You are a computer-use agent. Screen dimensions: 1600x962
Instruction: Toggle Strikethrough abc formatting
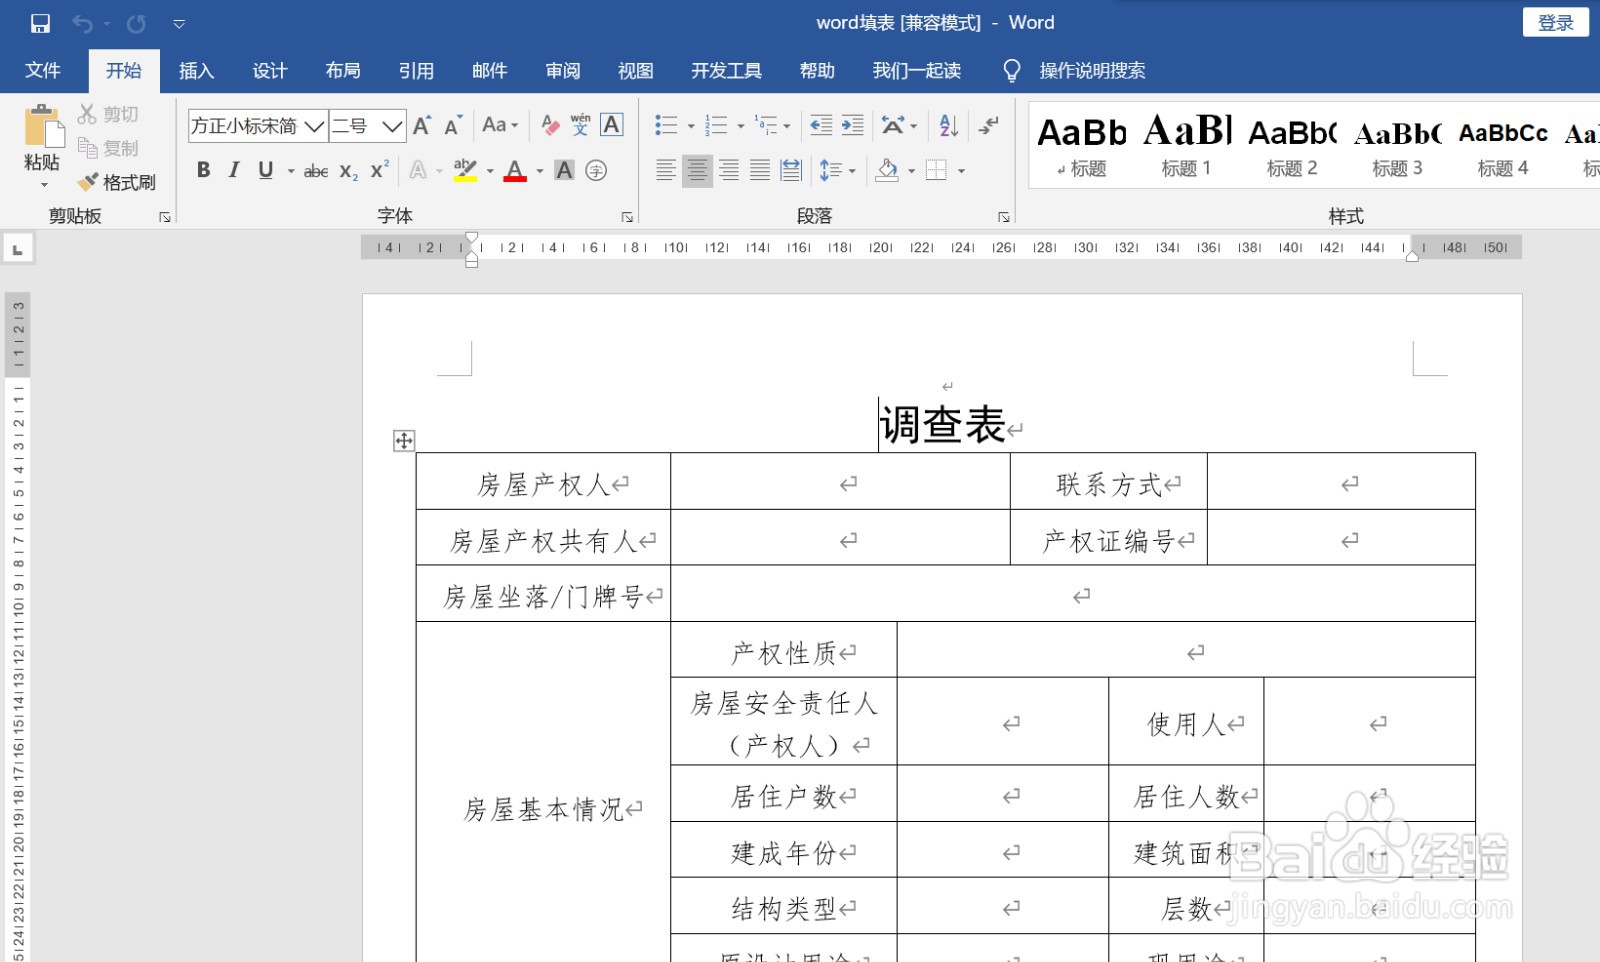coord(316,171)
